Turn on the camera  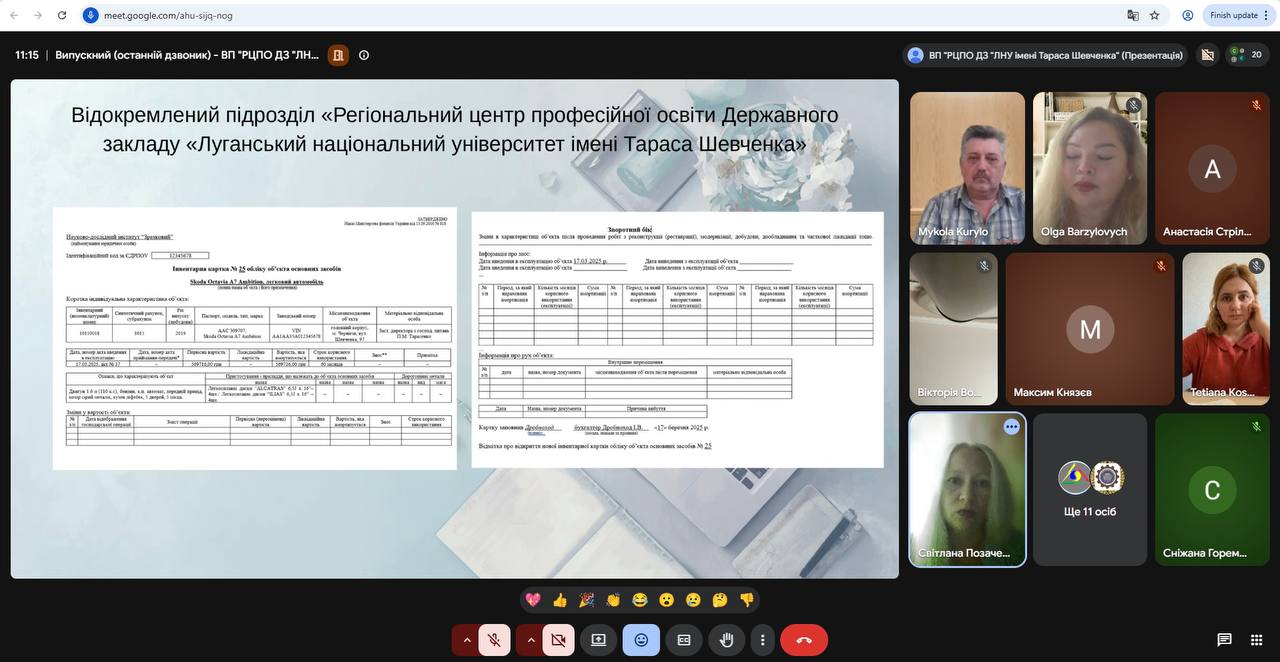point(558,639)
